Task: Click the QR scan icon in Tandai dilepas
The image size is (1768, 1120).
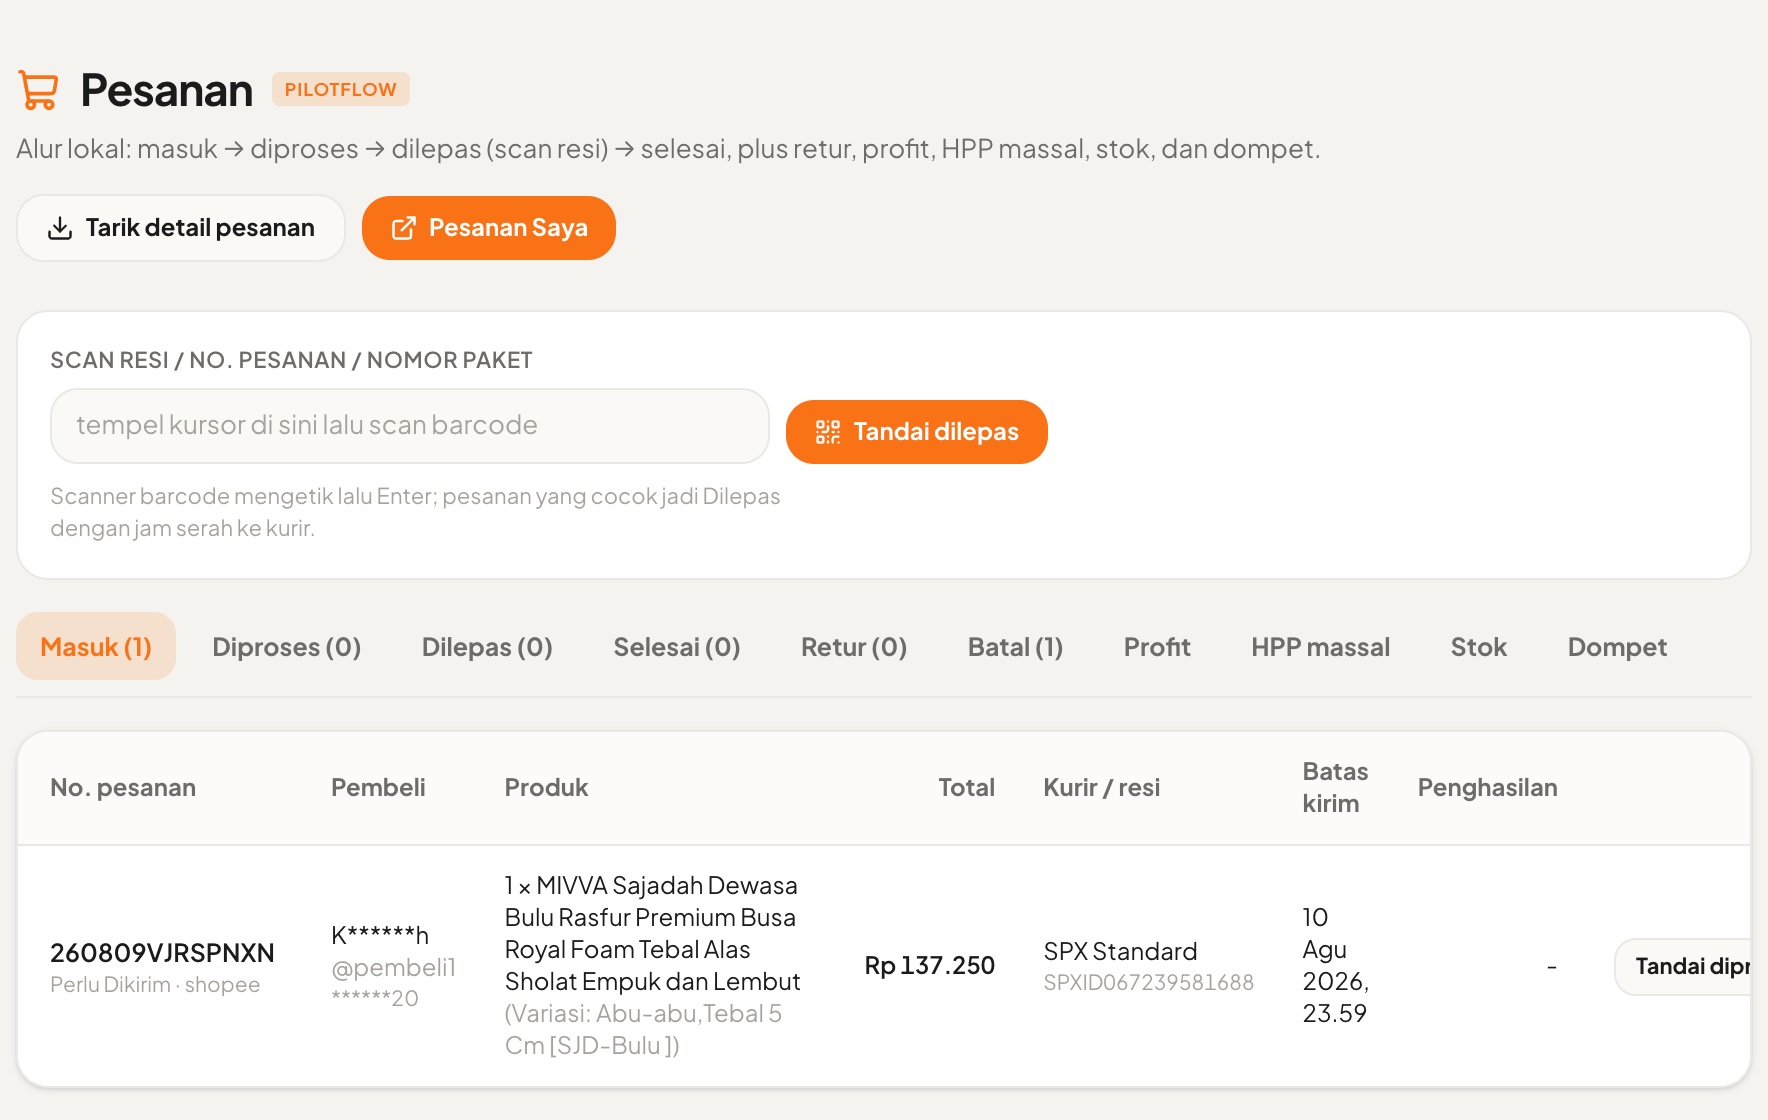Action: pyautogui.click(x=828, y=432)
